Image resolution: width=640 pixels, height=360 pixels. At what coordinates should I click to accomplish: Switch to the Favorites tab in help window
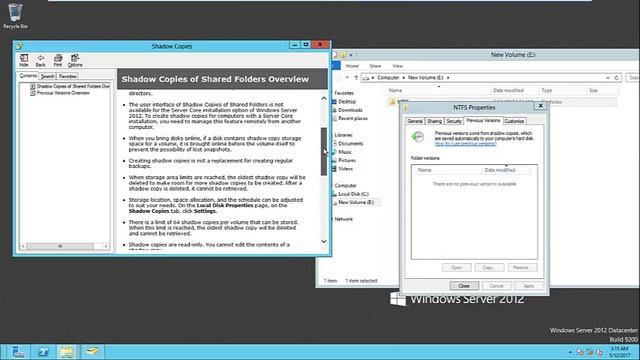point(67,76)
